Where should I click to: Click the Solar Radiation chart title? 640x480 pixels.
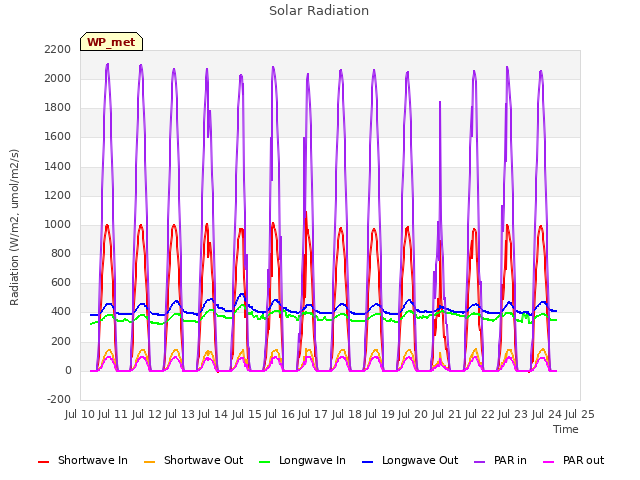tap(319, 11)
